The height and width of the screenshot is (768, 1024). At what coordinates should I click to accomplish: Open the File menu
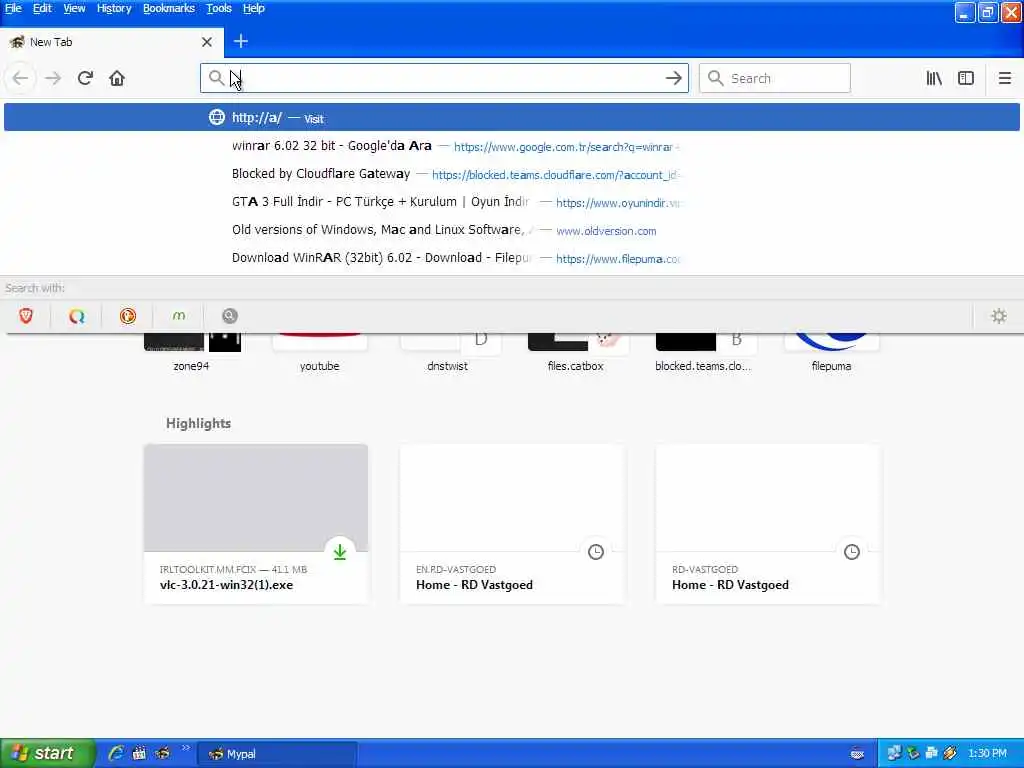(13, 8)
